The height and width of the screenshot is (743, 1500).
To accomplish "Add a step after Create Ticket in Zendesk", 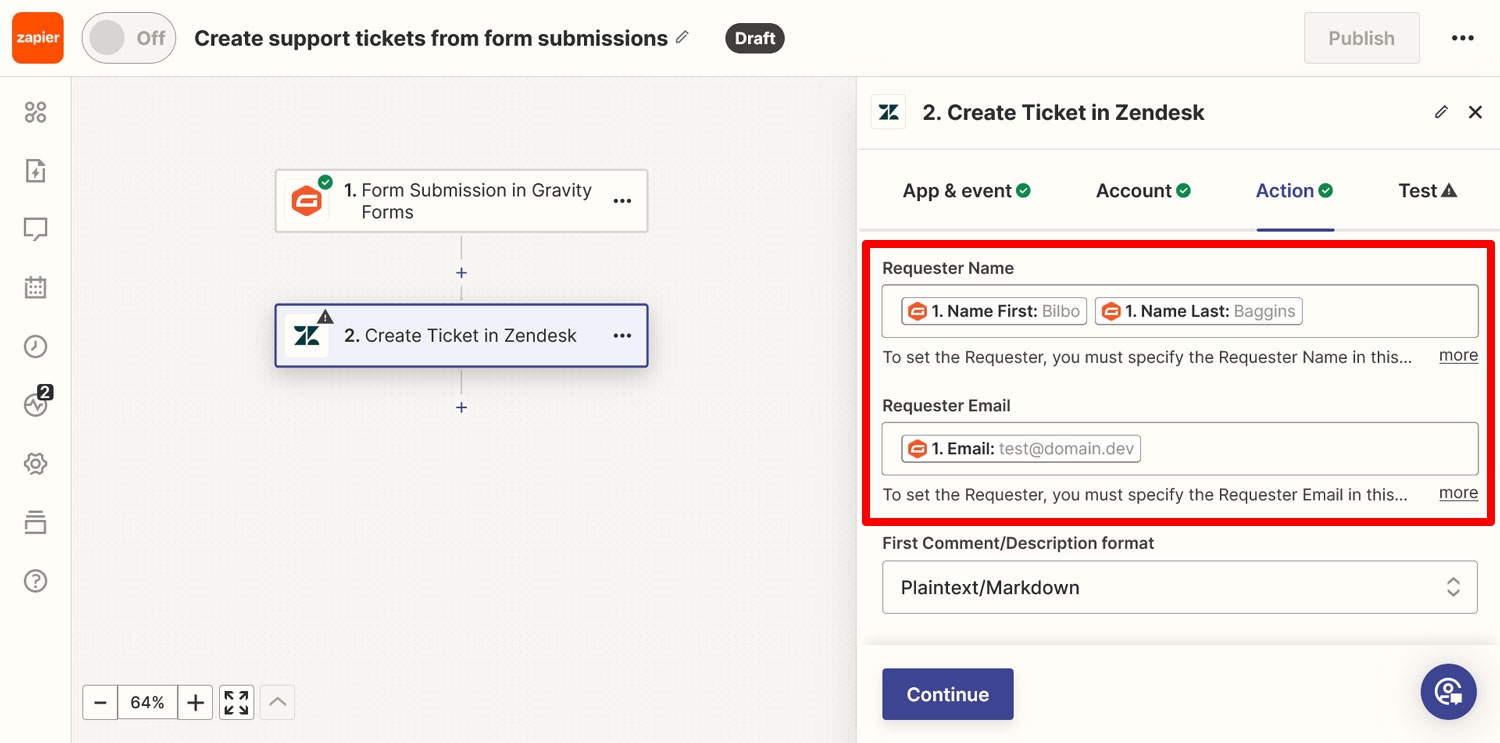I will (x=461, y=407).
